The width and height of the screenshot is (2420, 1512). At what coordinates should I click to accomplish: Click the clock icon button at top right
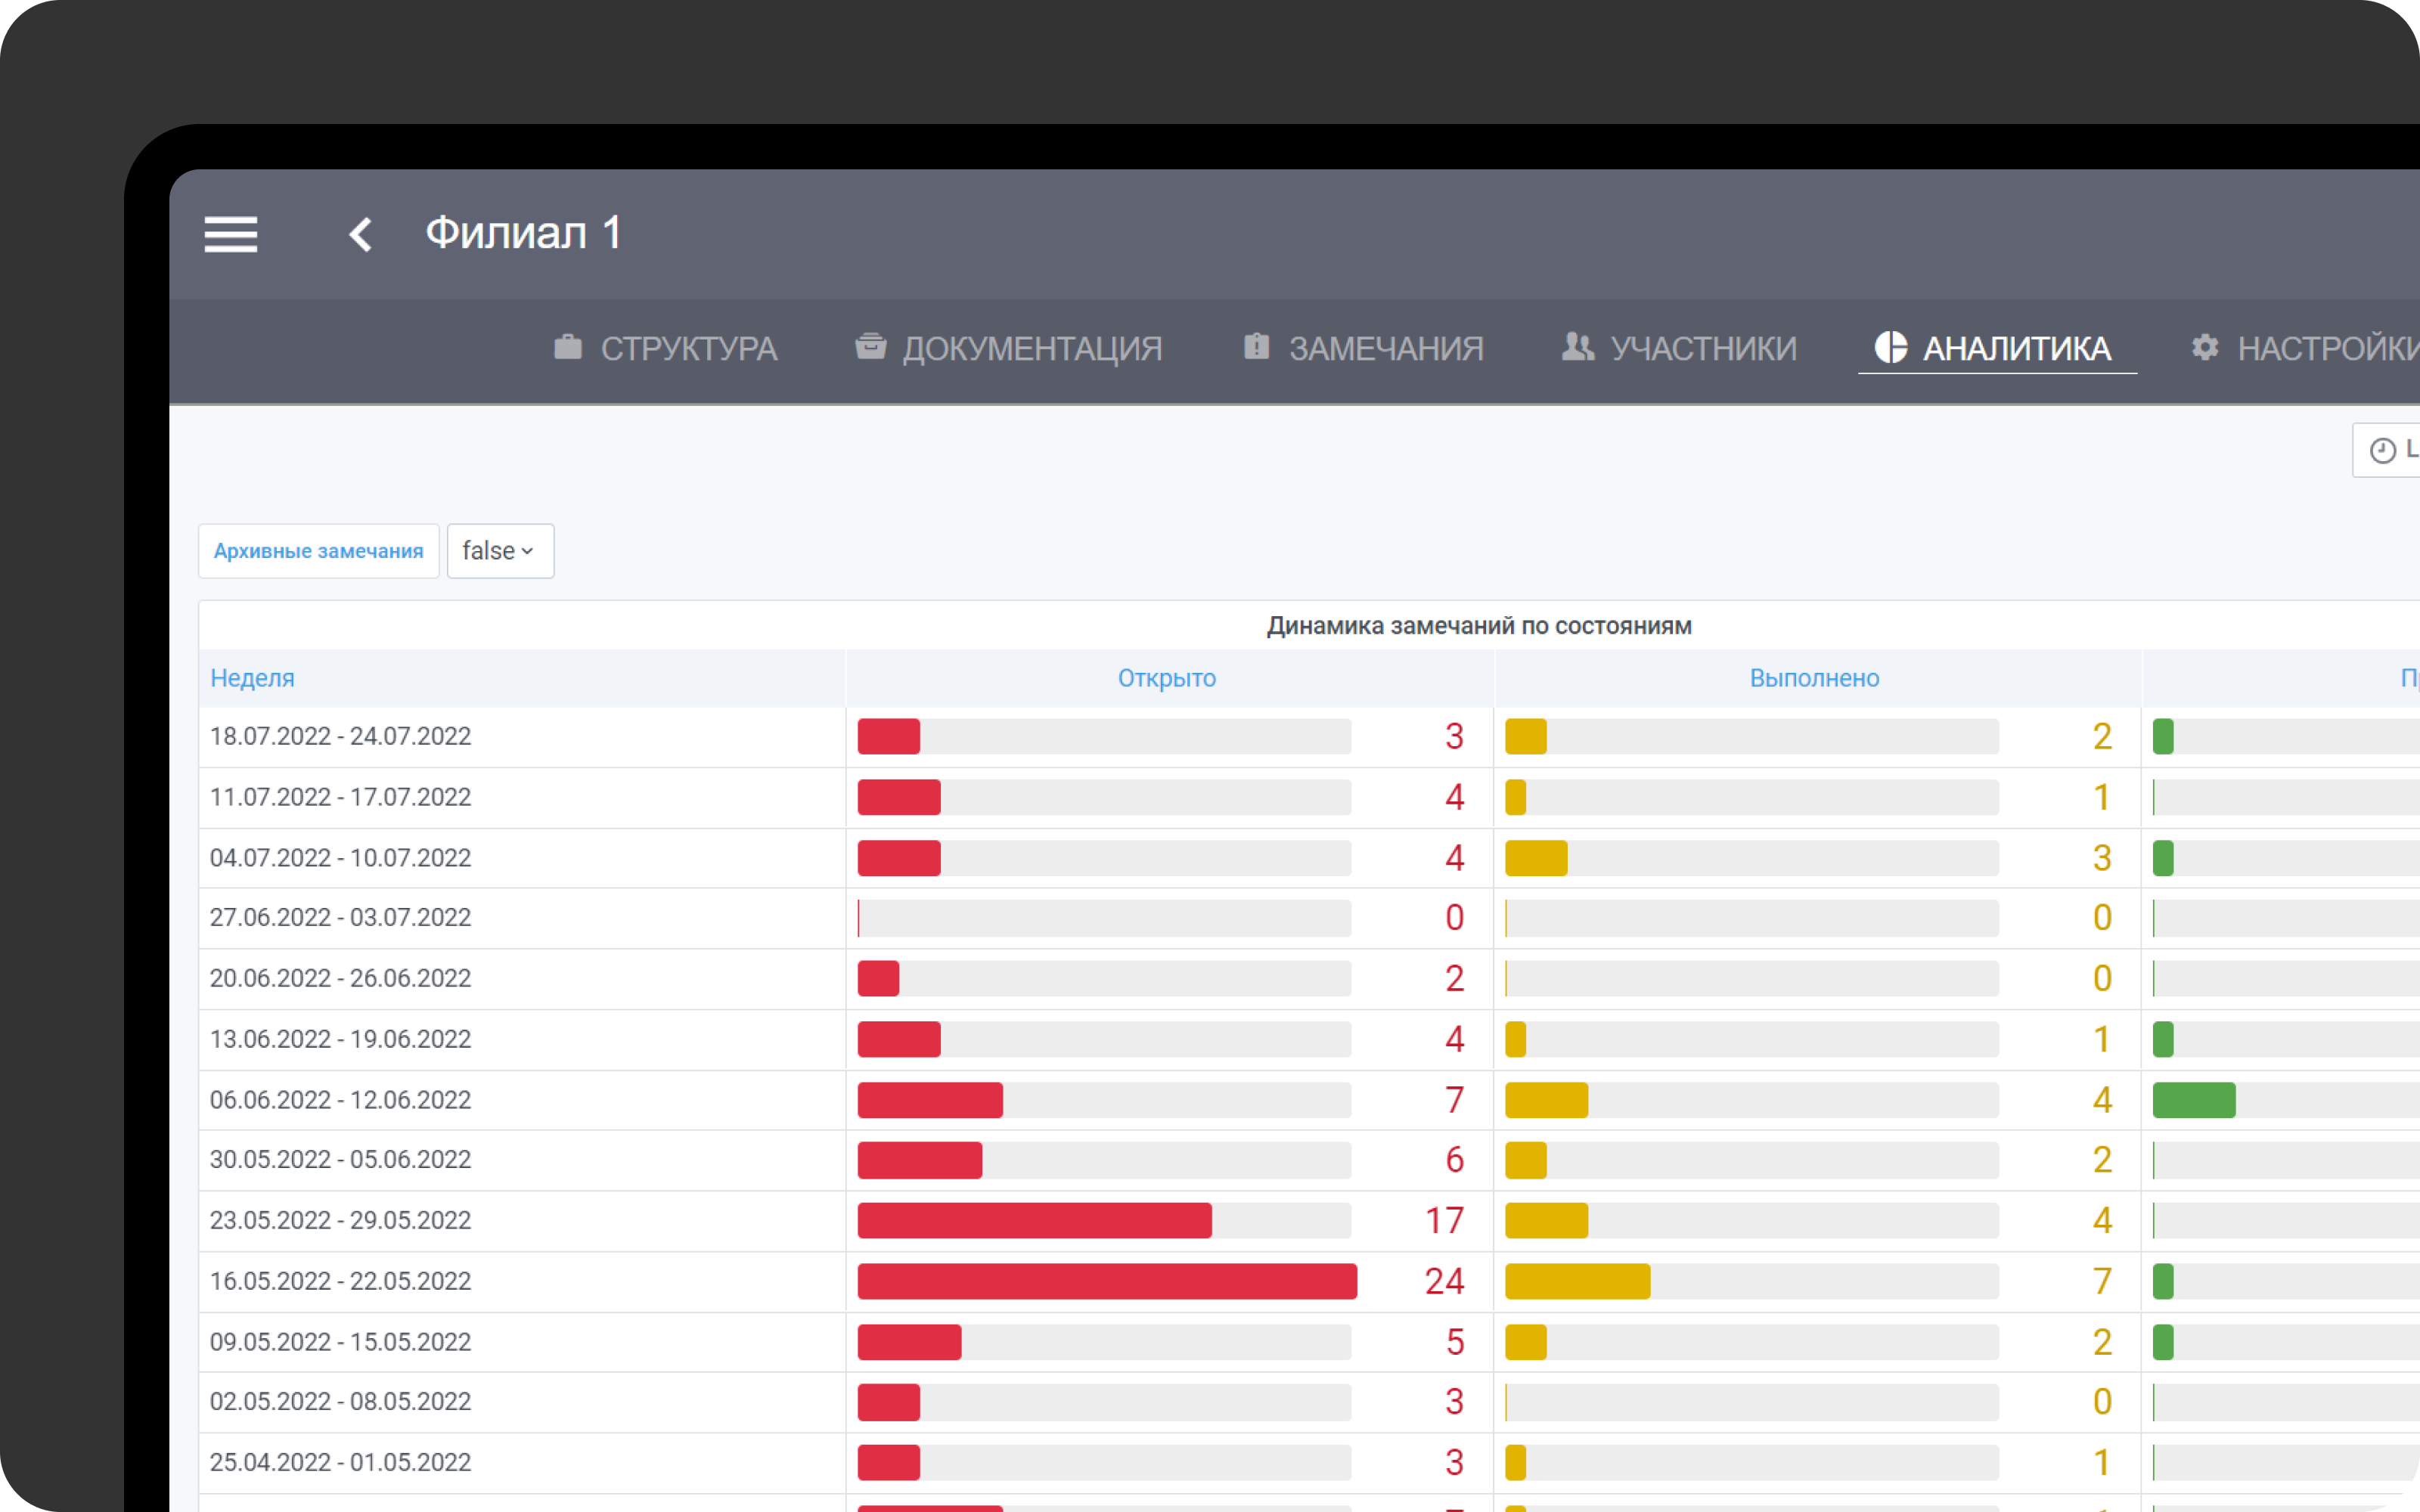click(2386, 450)
